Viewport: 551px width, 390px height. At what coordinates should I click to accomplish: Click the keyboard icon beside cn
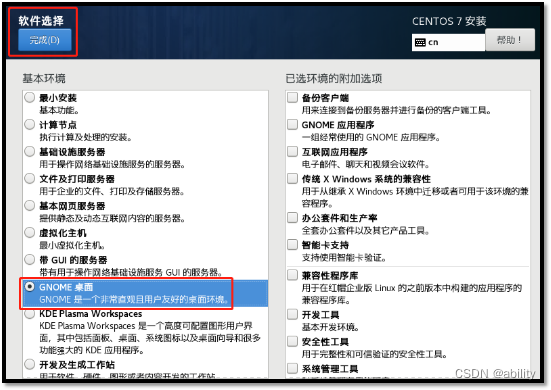420,43
